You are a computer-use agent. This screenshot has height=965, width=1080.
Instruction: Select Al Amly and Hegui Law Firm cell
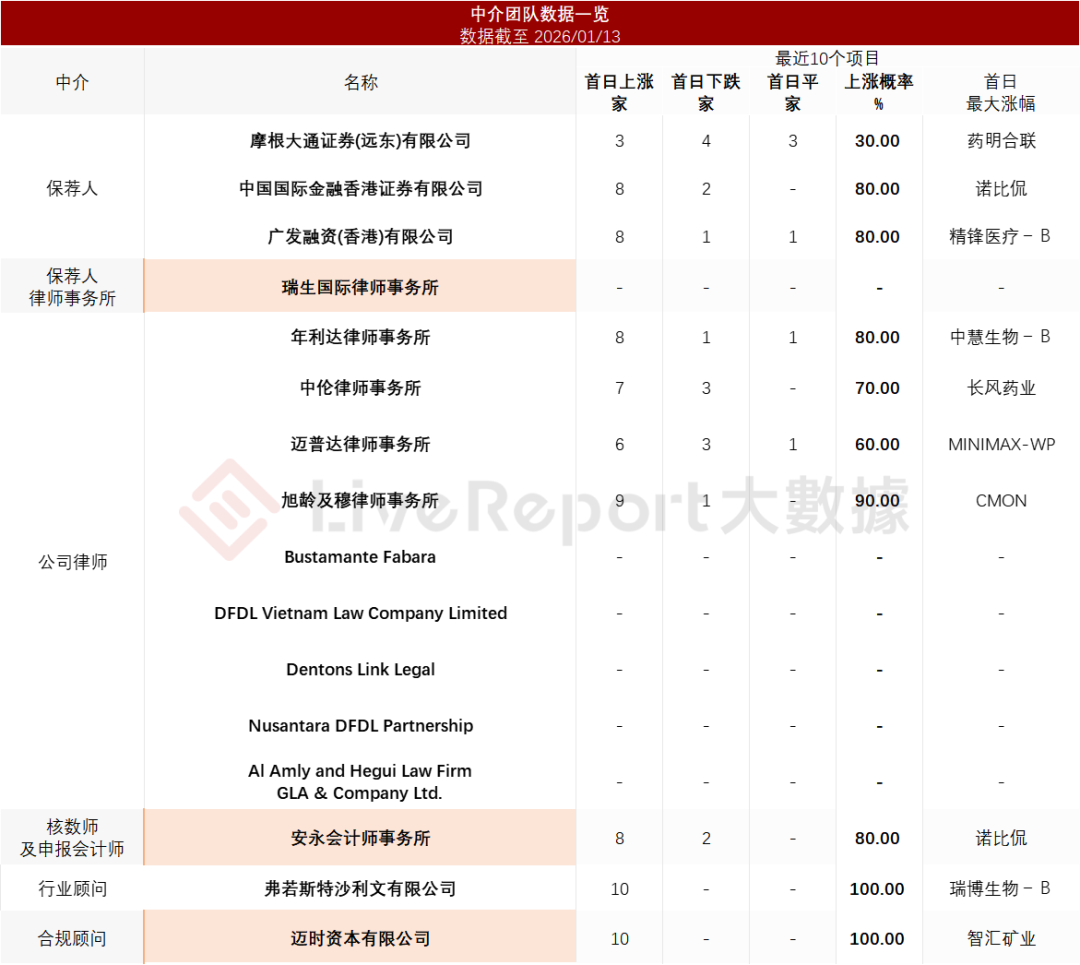click(x=360, y=782)
